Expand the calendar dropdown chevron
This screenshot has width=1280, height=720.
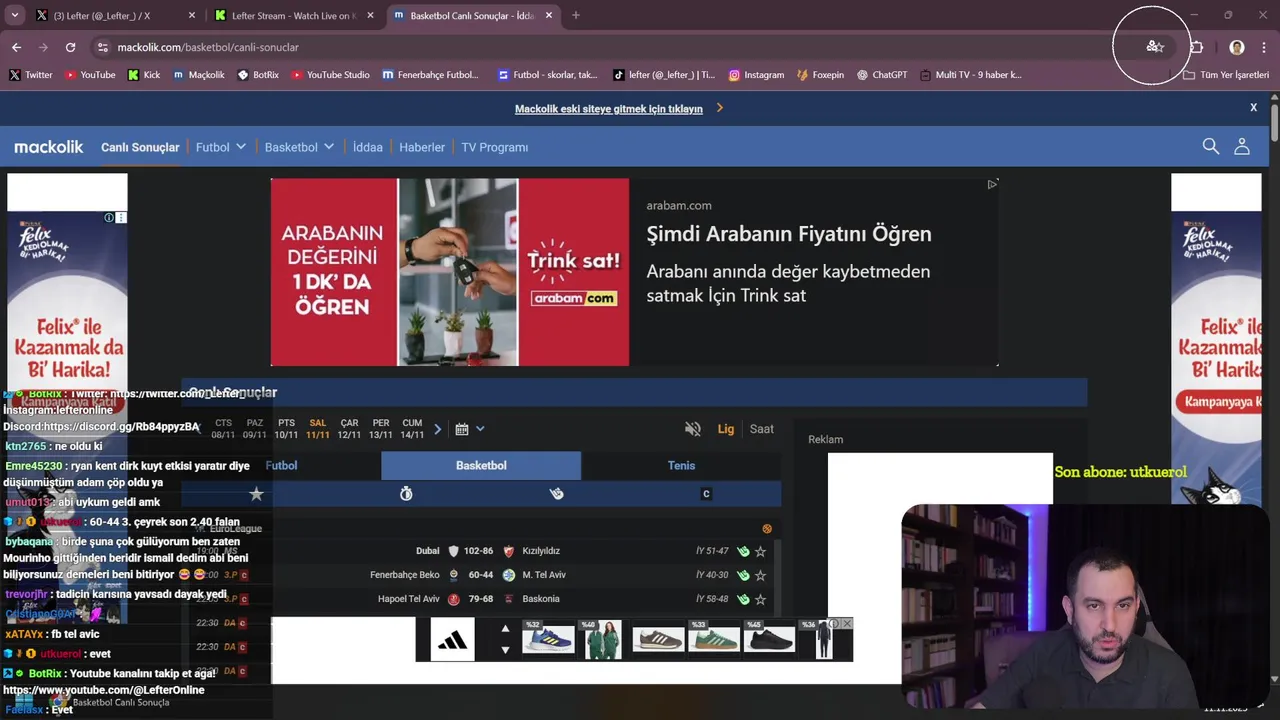[x=480, y=429]
